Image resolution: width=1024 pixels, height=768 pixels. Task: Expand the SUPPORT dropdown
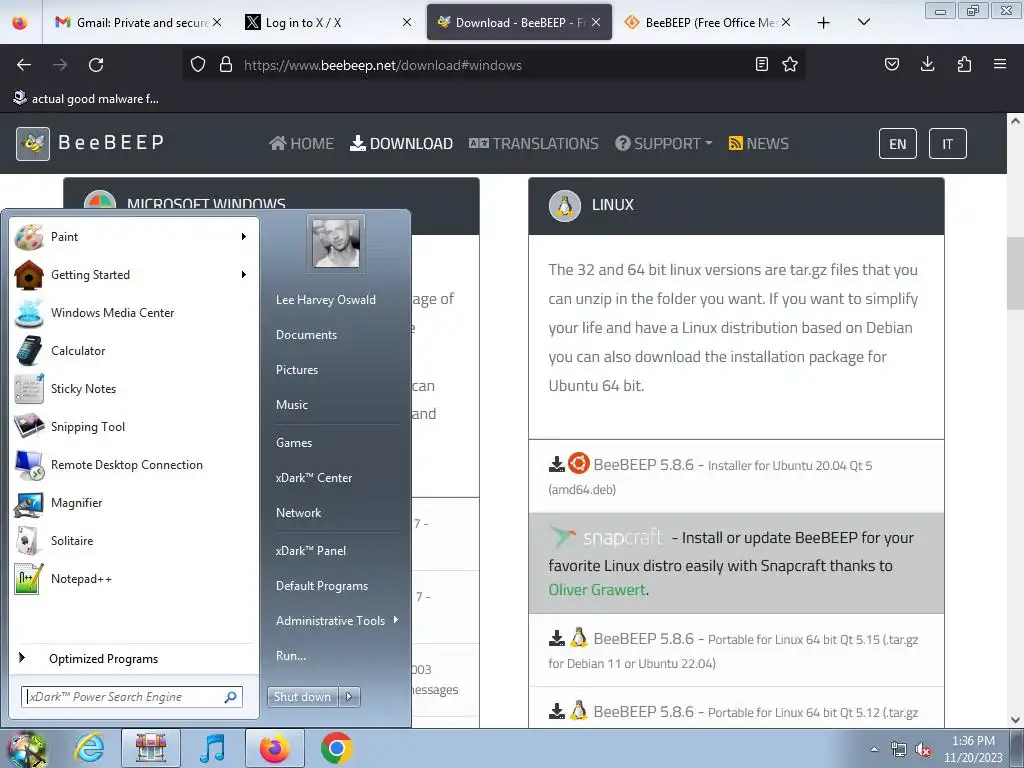click(x=664, y=144)
